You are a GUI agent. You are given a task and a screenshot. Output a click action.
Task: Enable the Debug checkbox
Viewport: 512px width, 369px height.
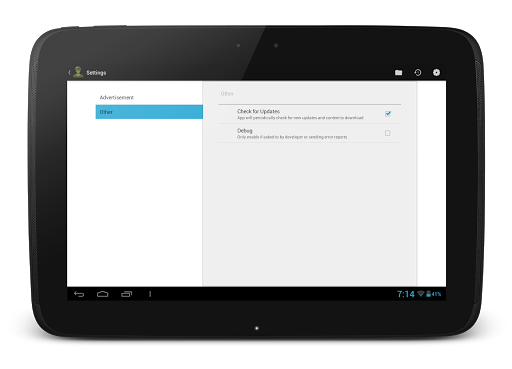[388, 133]
